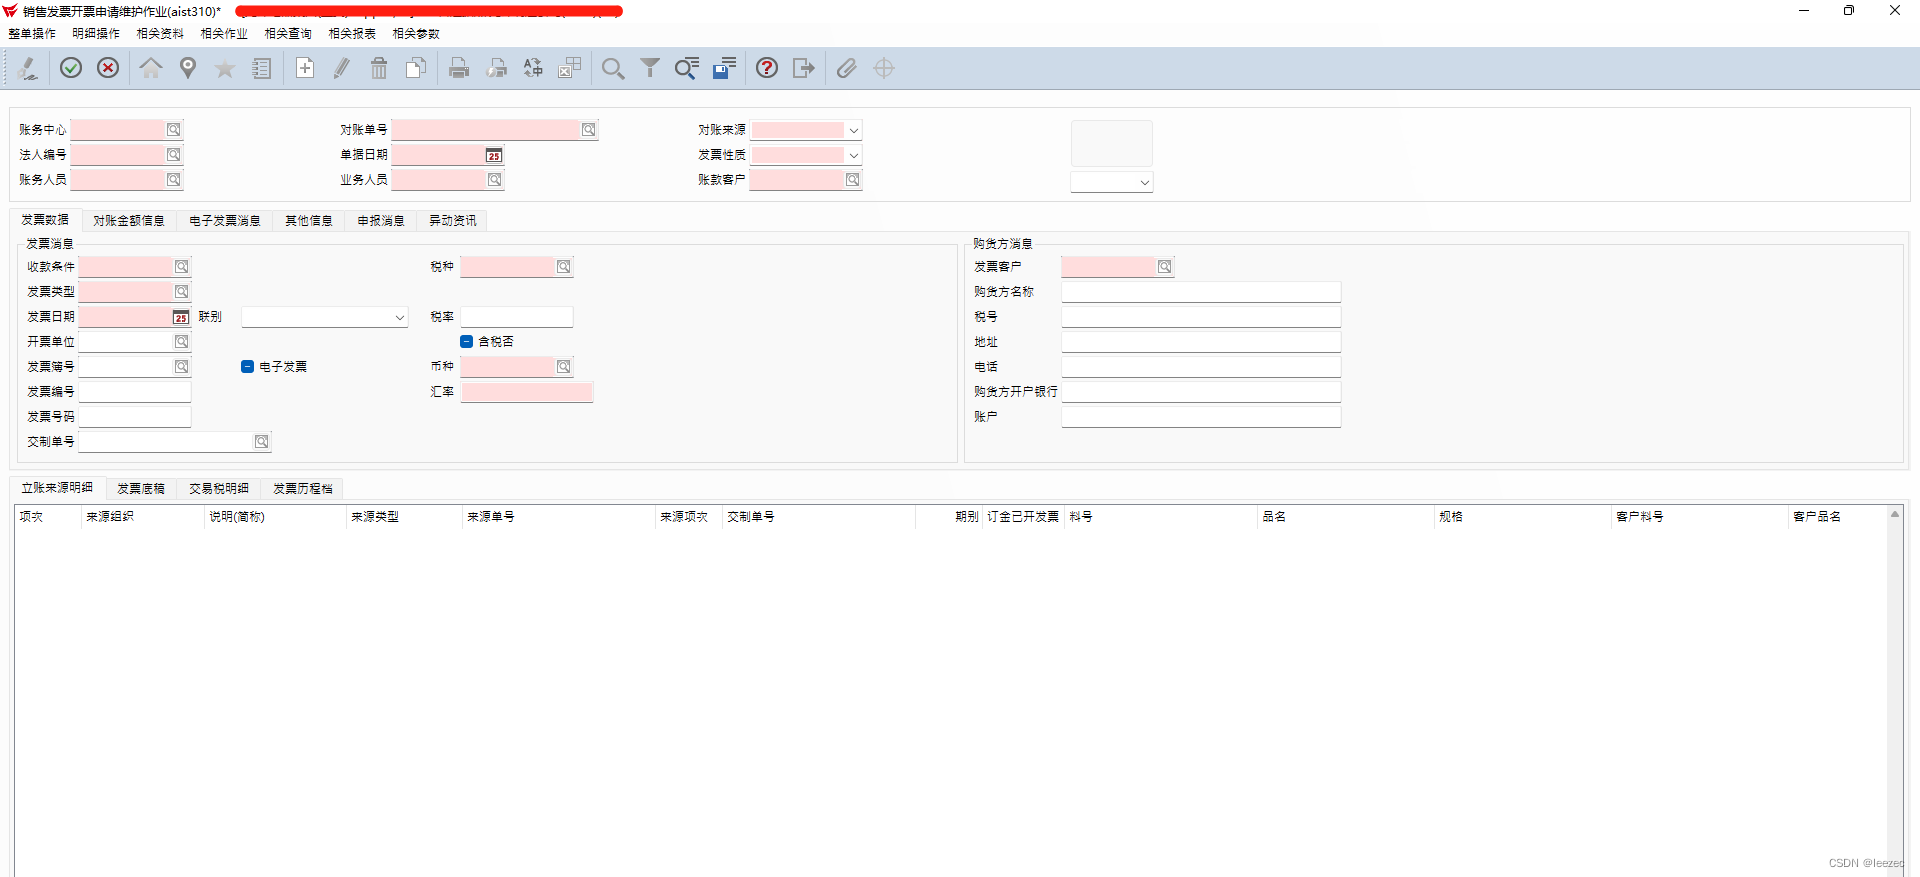Open lookup for 账务中心 field
The width and height of the screenshot is (1920, 877).
(x=174, y=130)
